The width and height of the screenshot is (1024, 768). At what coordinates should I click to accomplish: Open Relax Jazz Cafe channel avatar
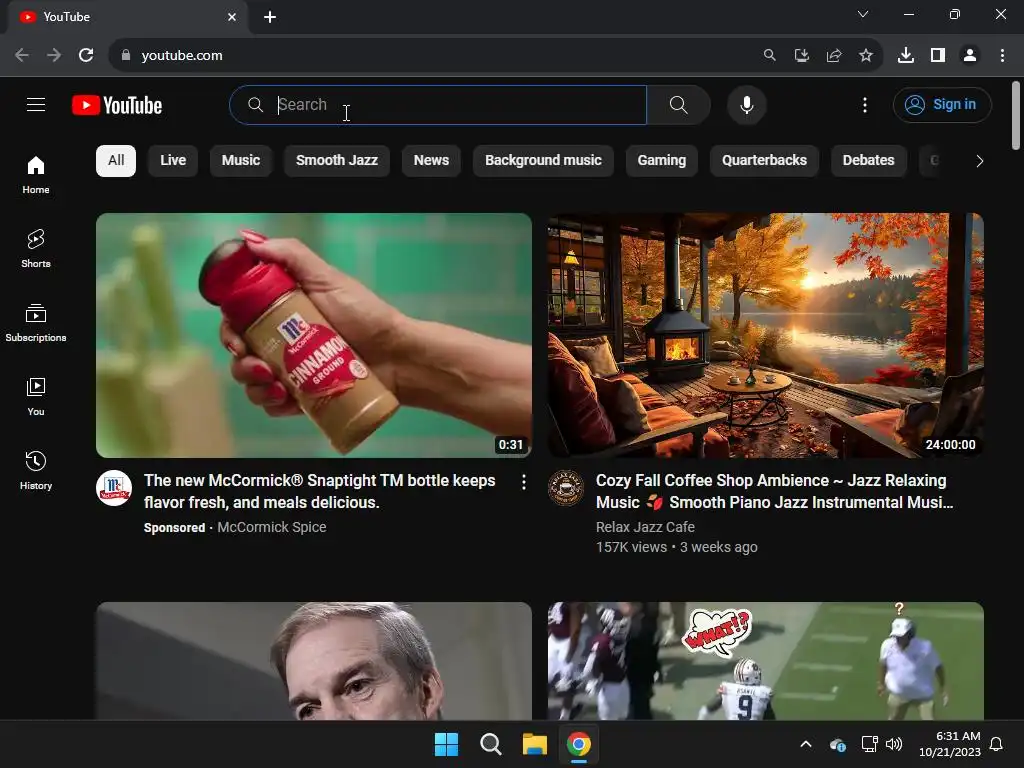[x=566, y=488]
